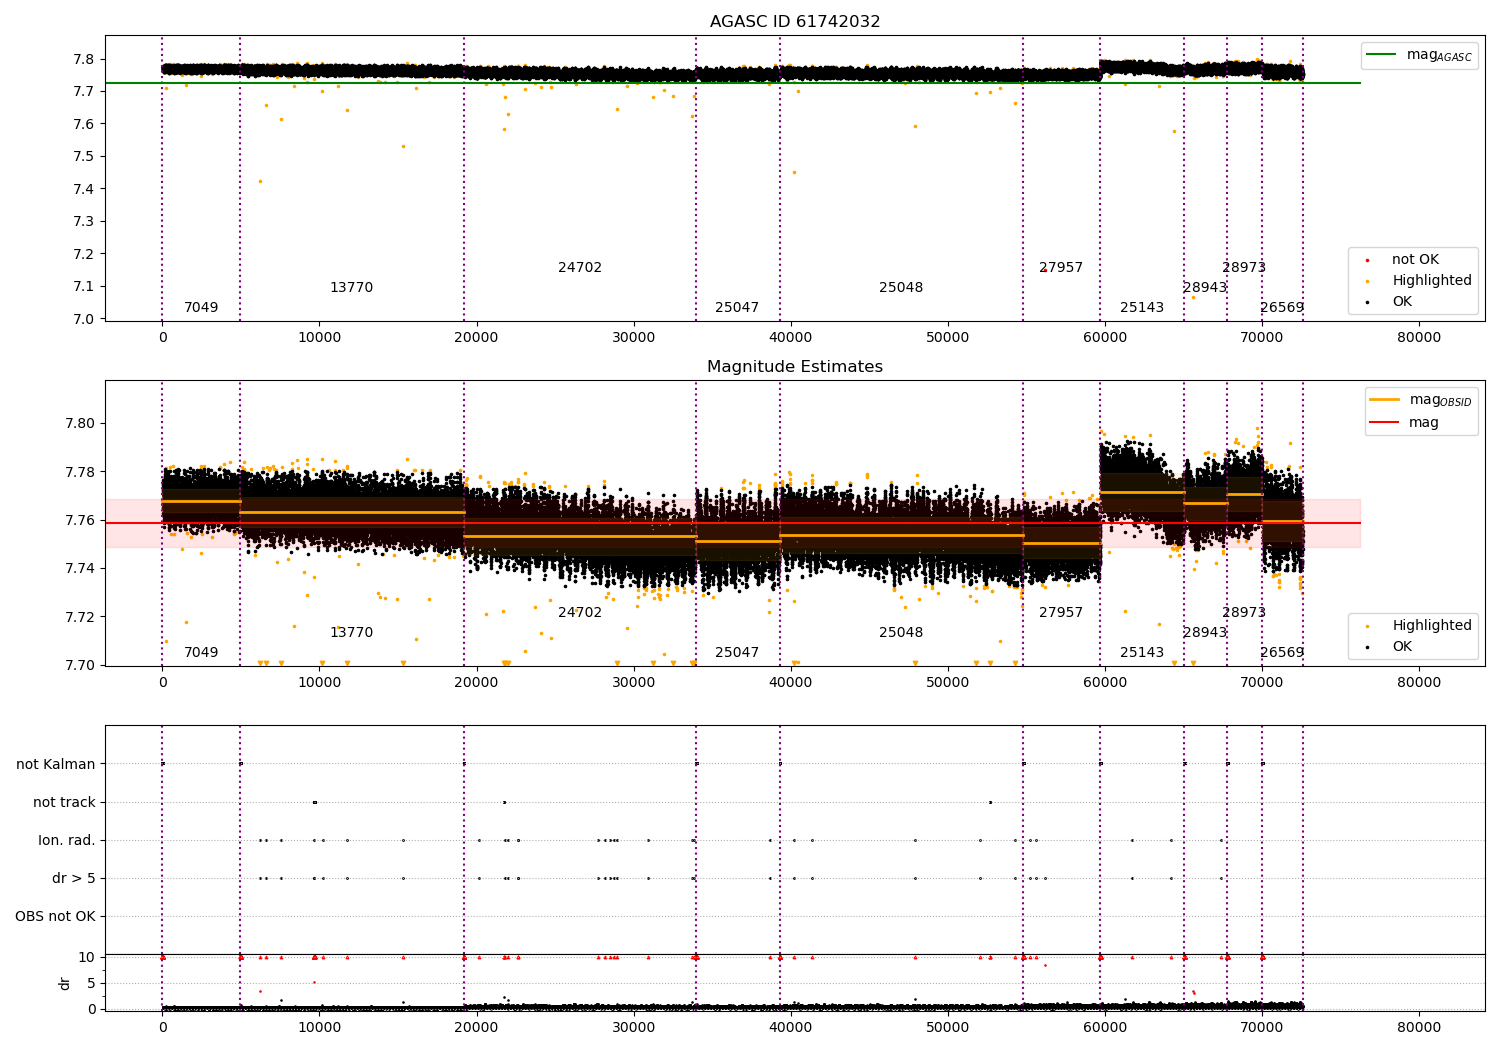
Task: Click the "OBS not OK" y-axis label
Action: point(56,916)
